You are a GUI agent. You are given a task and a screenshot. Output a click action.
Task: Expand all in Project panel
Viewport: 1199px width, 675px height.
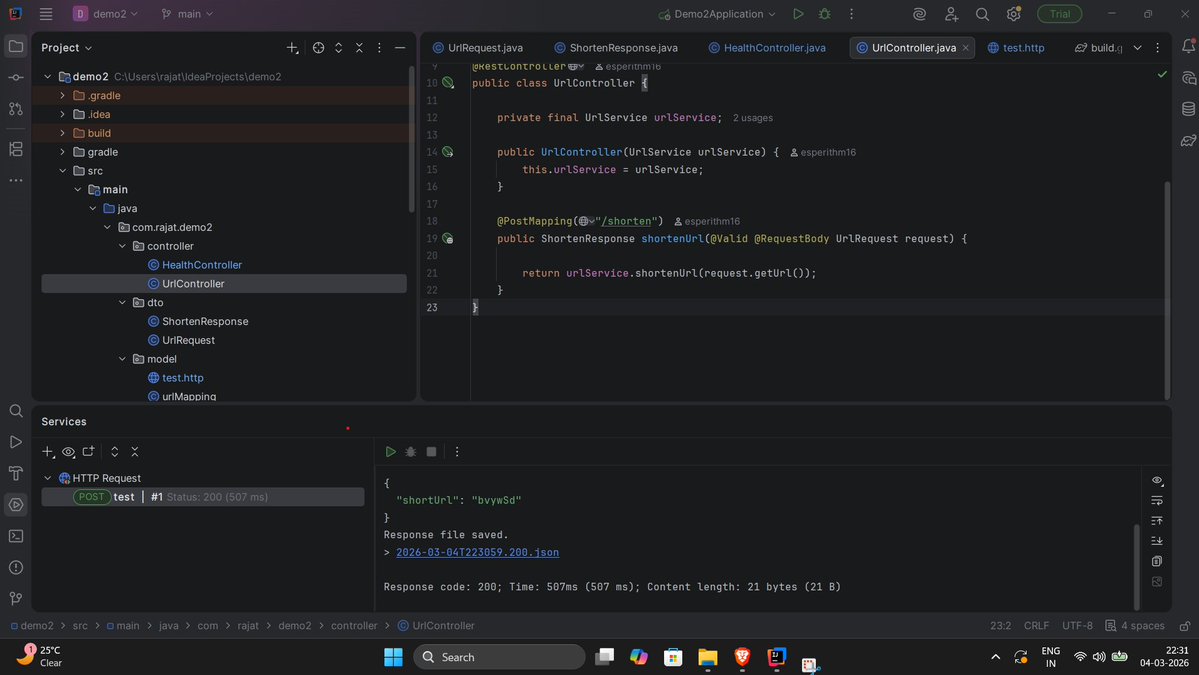(339, 47)
